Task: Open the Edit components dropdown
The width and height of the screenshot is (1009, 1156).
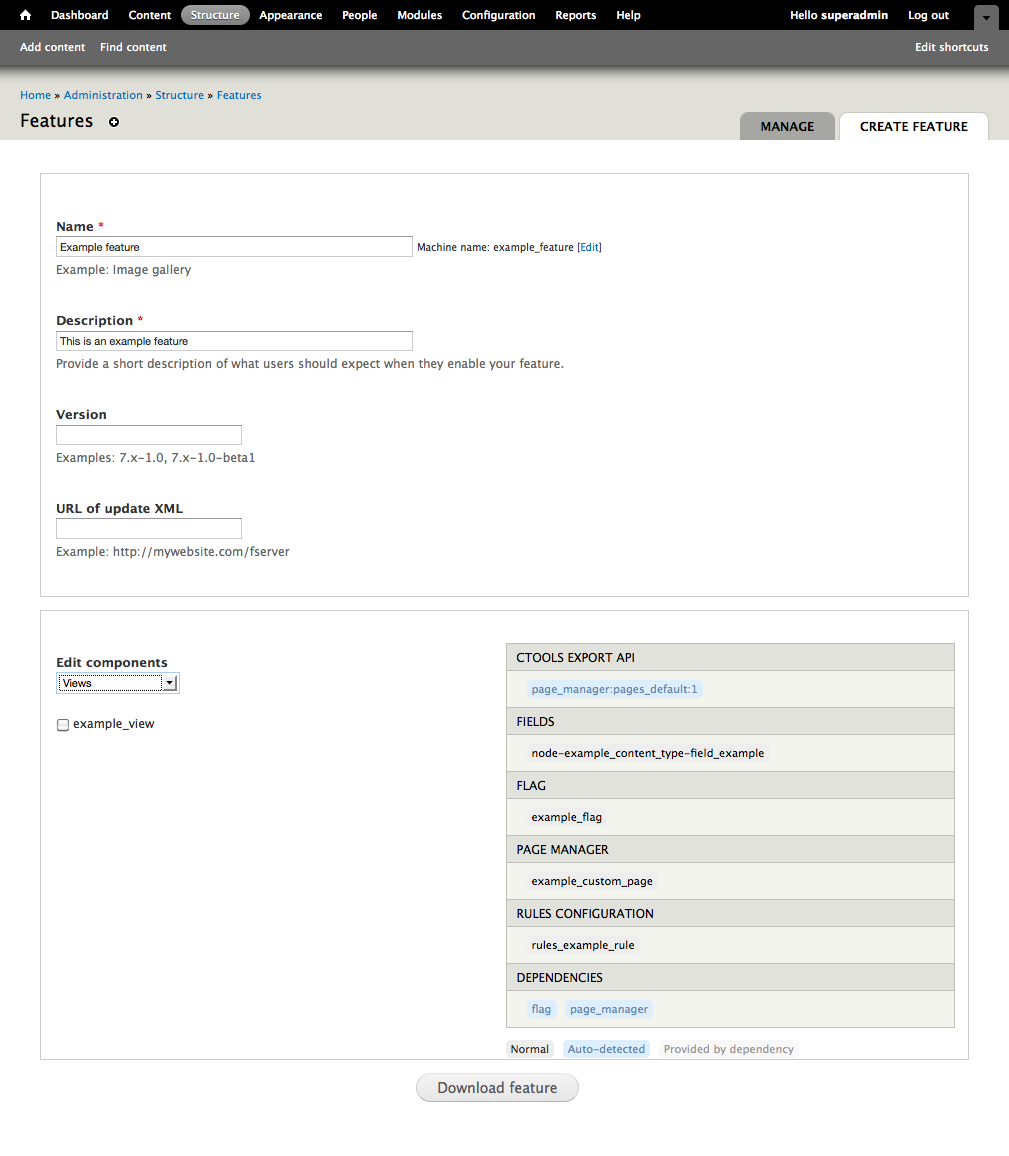Action: [118, 683]
